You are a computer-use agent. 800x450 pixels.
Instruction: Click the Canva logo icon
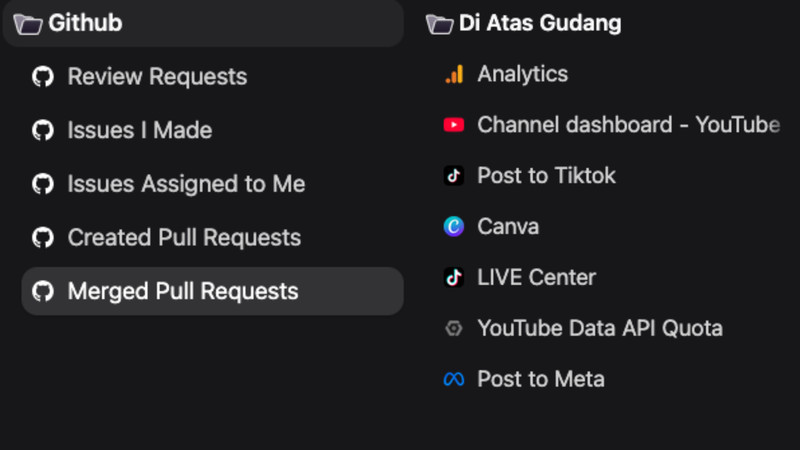[x=454, y=227]
